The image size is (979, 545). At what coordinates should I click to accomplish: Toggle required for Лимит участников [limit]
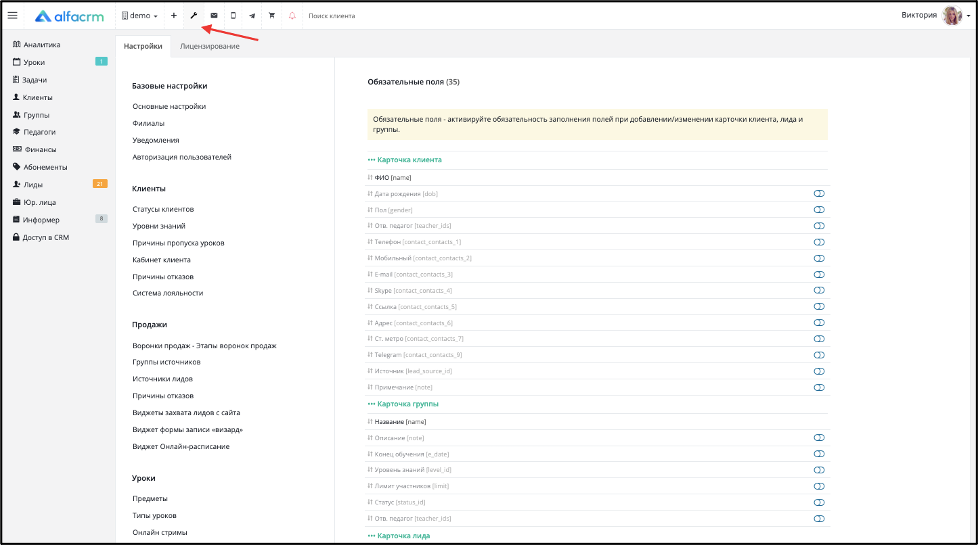point(819,486)
